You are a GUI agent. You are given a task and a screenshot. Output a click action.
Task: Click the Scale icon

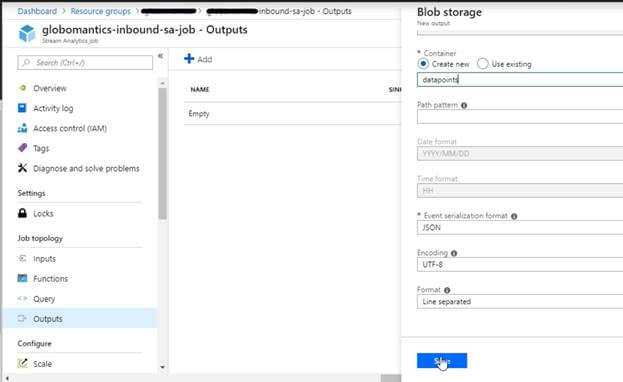pyautogui.click(x=22, y=363)
